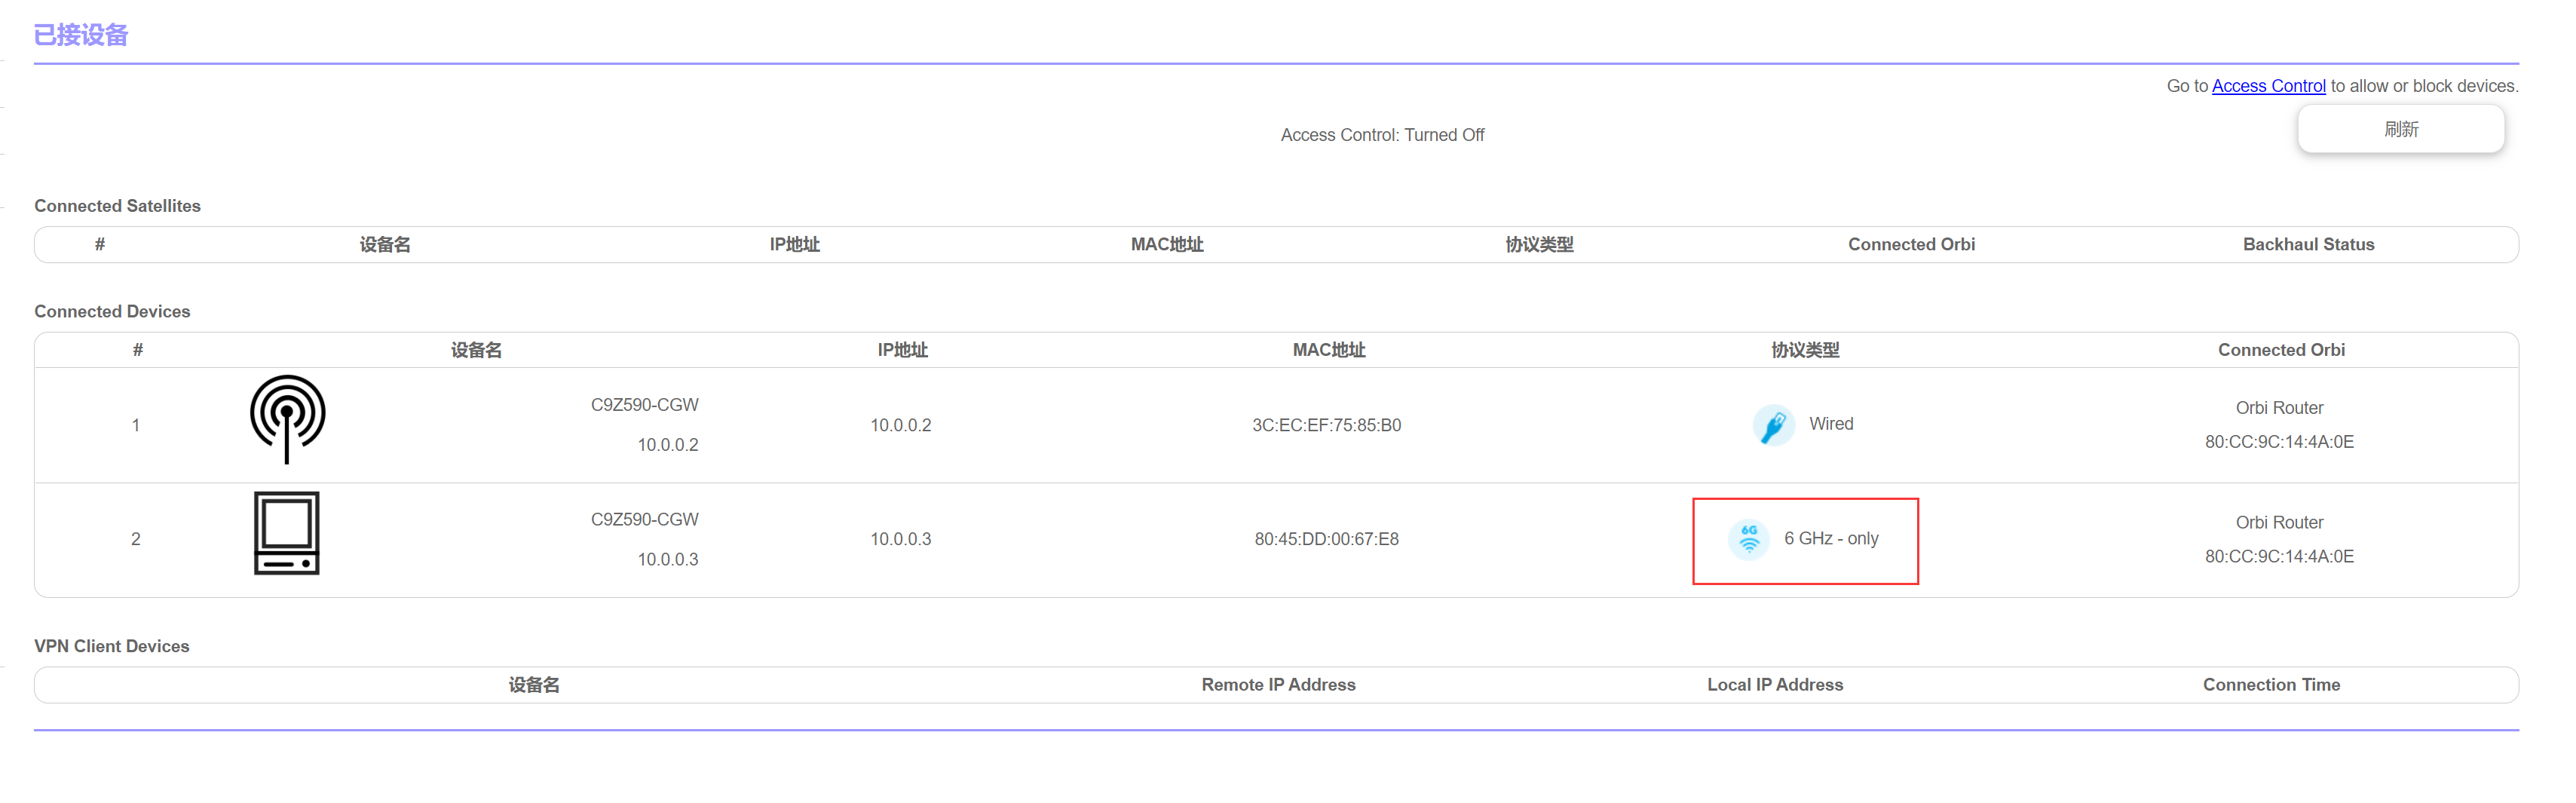Click Orbi Router entry in first device row
The width and height of the screenshot is (2576, 803).
pos(2278,408)
